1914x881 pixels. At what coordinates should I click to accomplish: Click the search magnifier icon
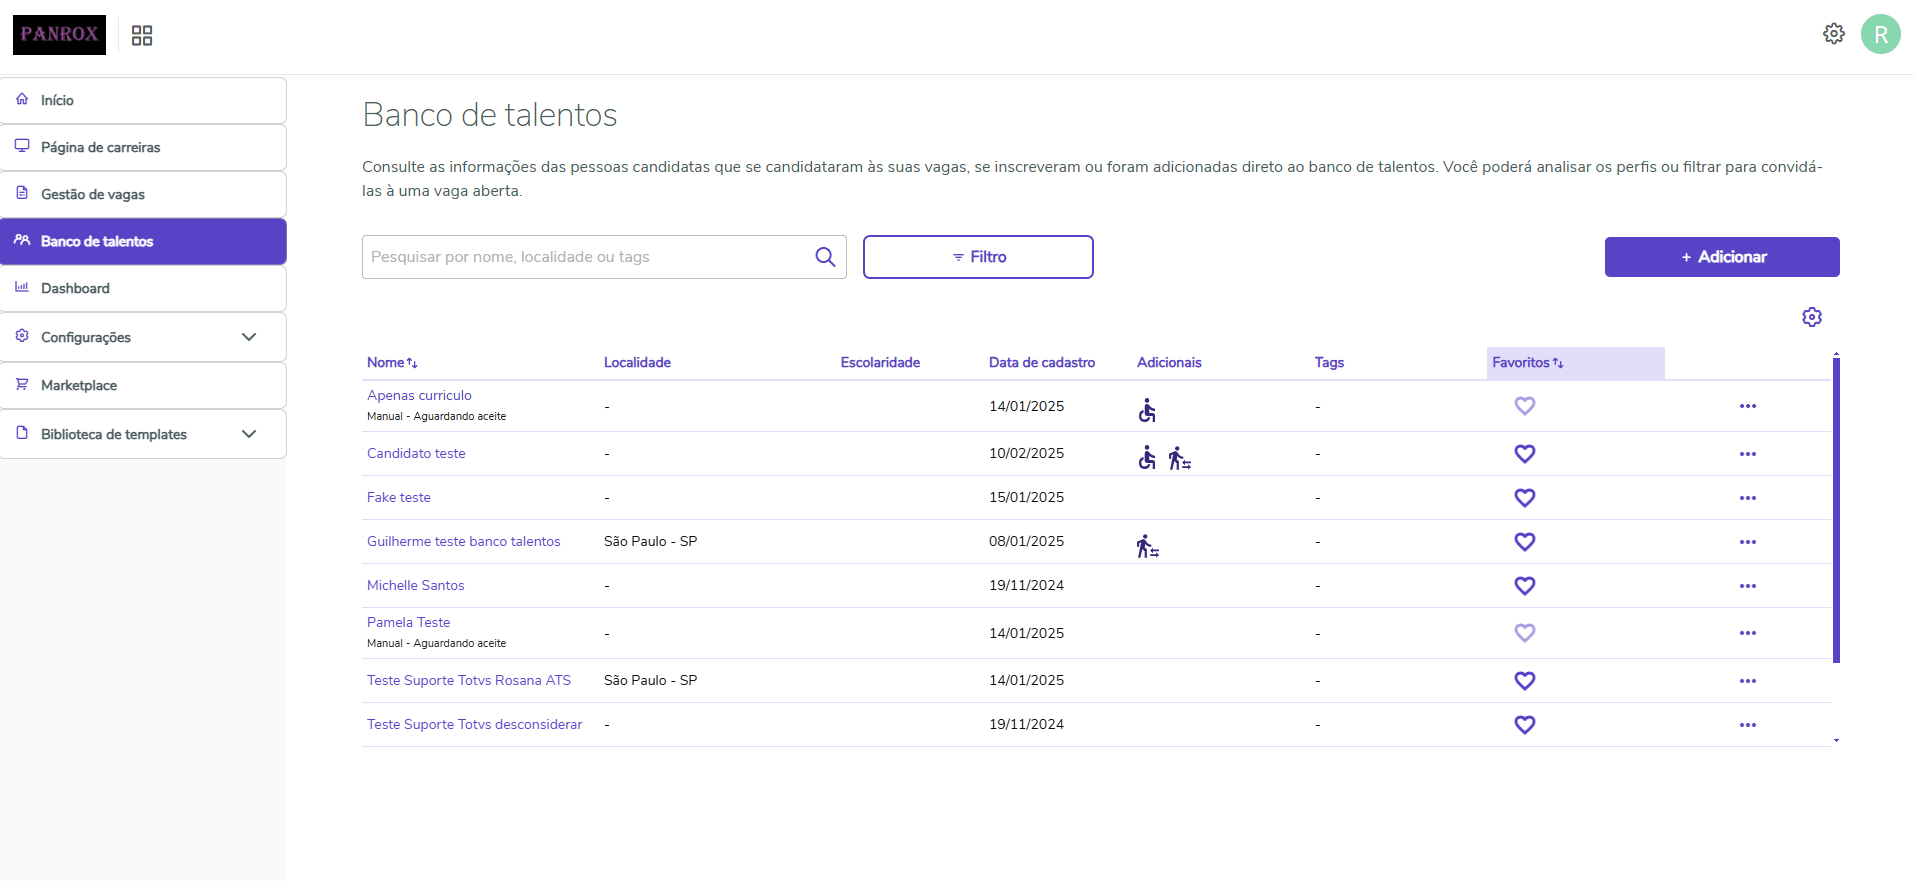[x=825, y=257]
